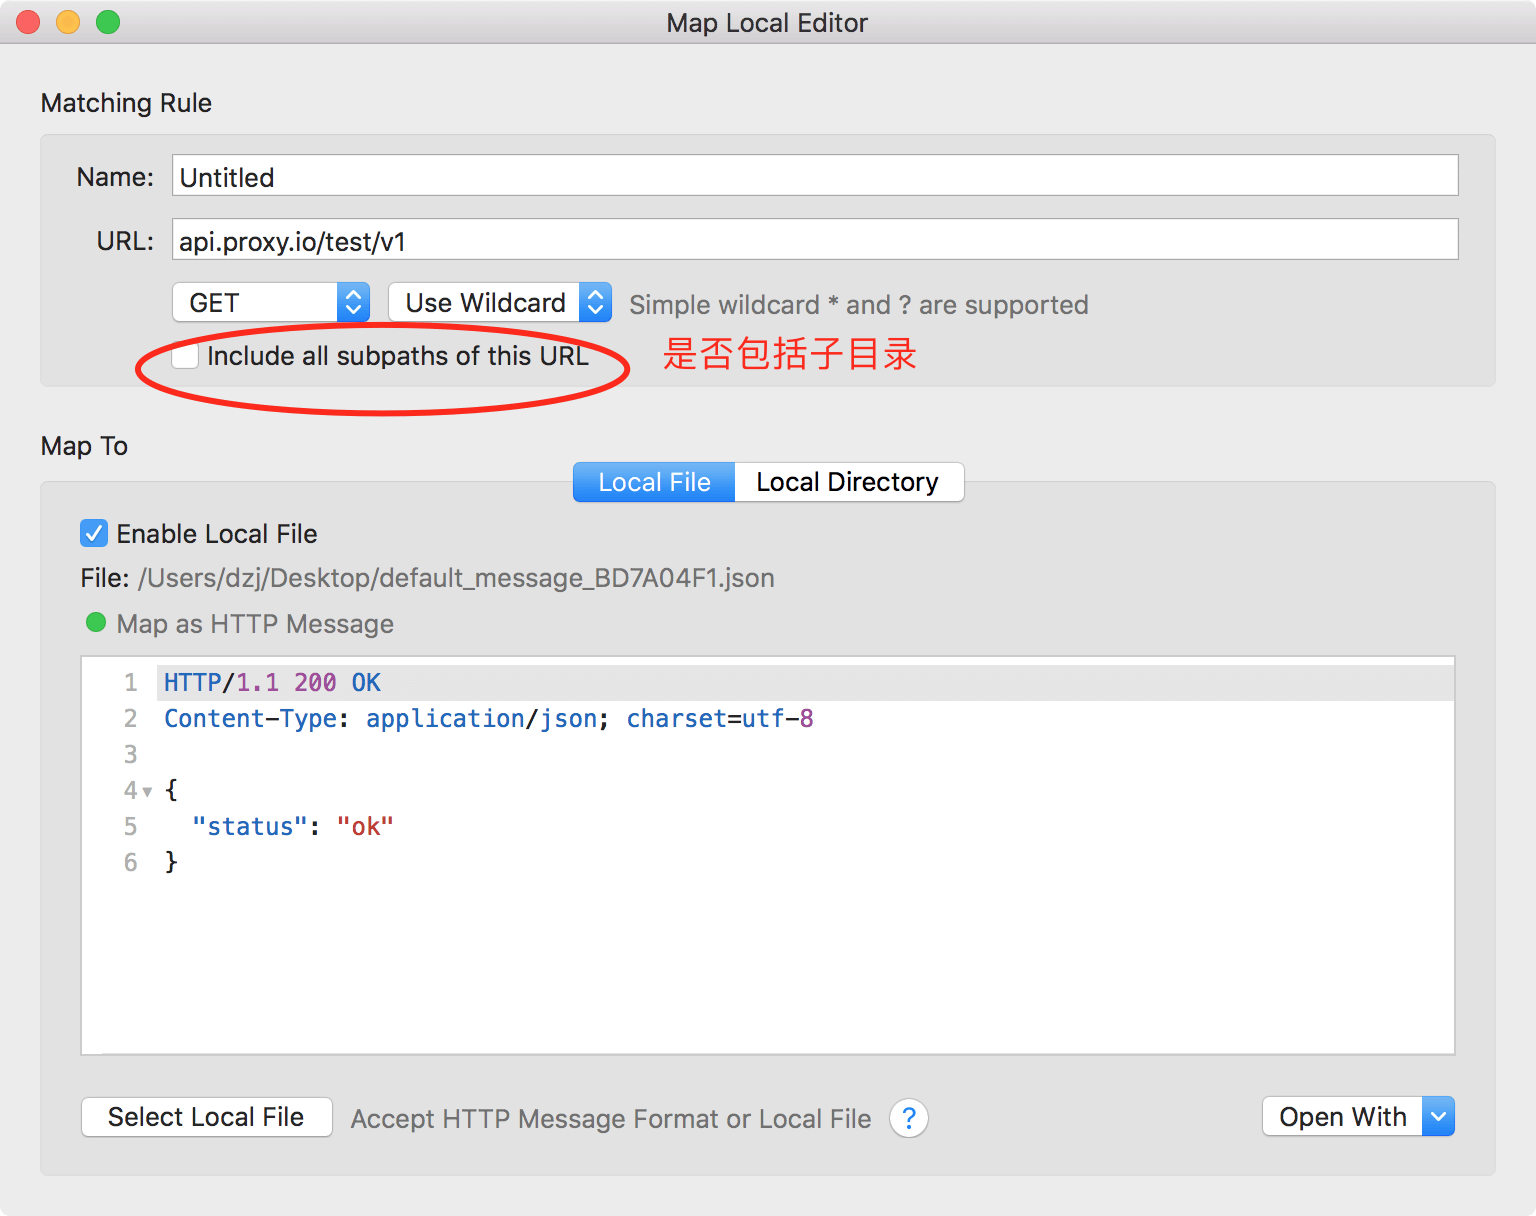The height and width of the screenshot is (1216, 1536).
Task: Open the GET method dropdown
Action: pos(271,302)
